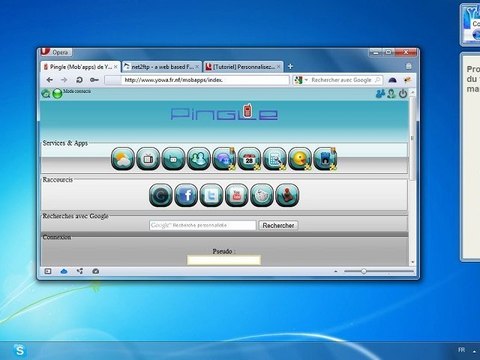Open the contacts people app icon
The height and width of the screenshot is (360, 480).
(199, 159)
